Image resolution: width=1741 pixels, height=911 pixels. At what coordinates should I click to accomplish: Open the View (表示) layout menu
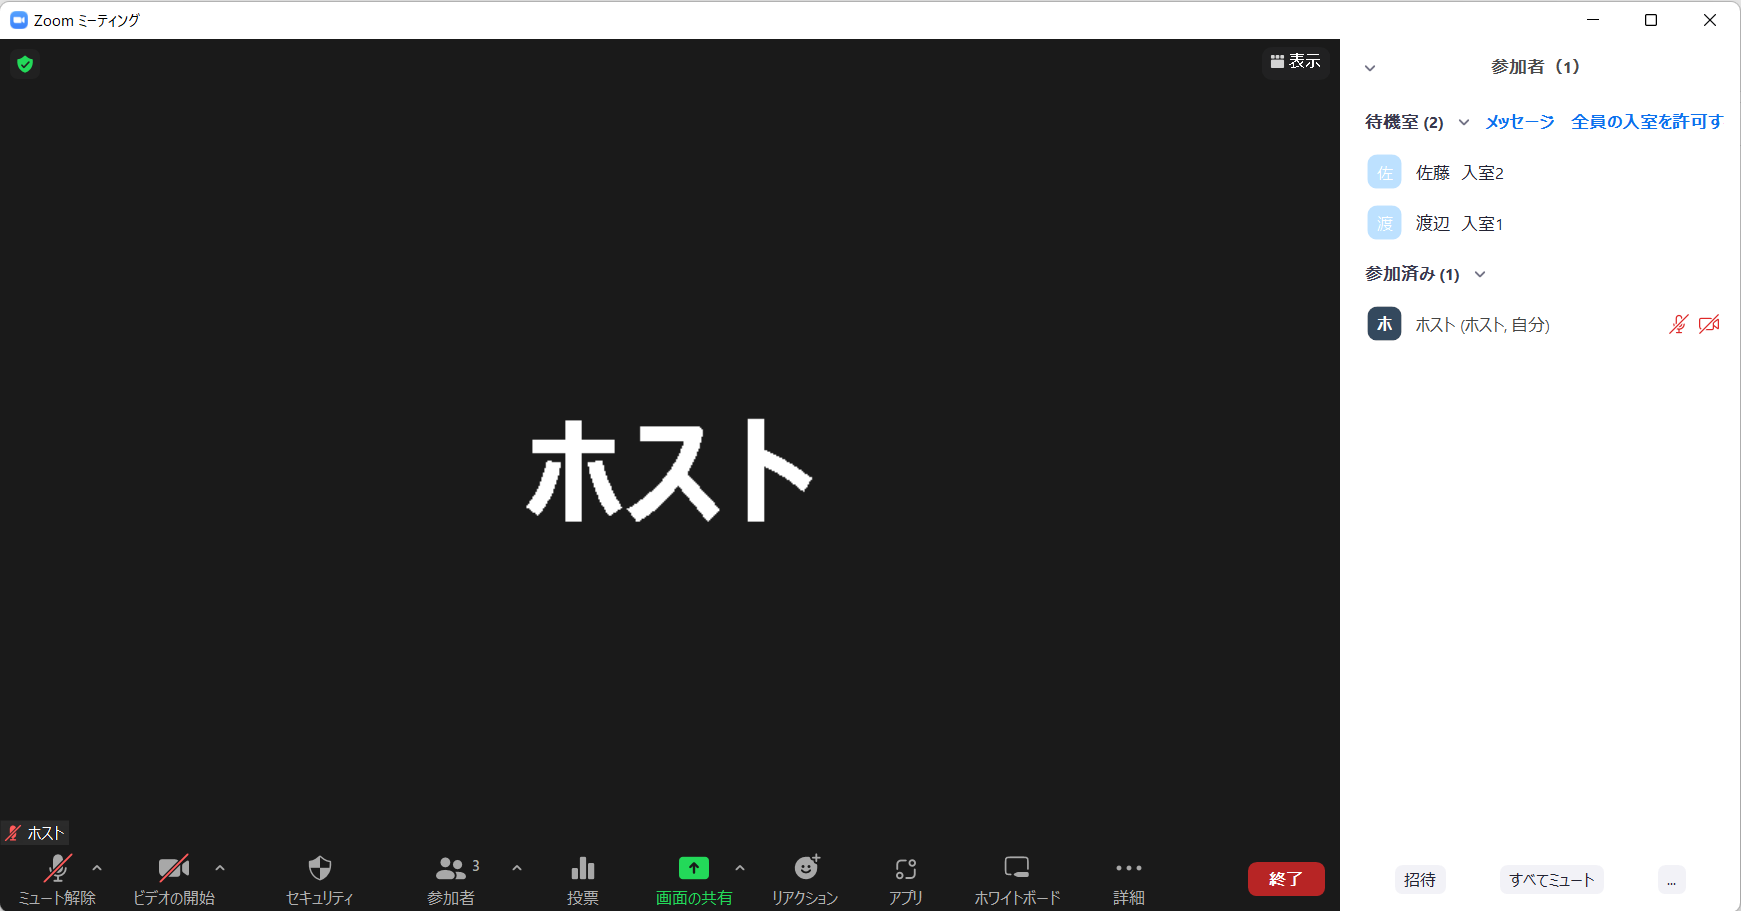pos(1295,61)
